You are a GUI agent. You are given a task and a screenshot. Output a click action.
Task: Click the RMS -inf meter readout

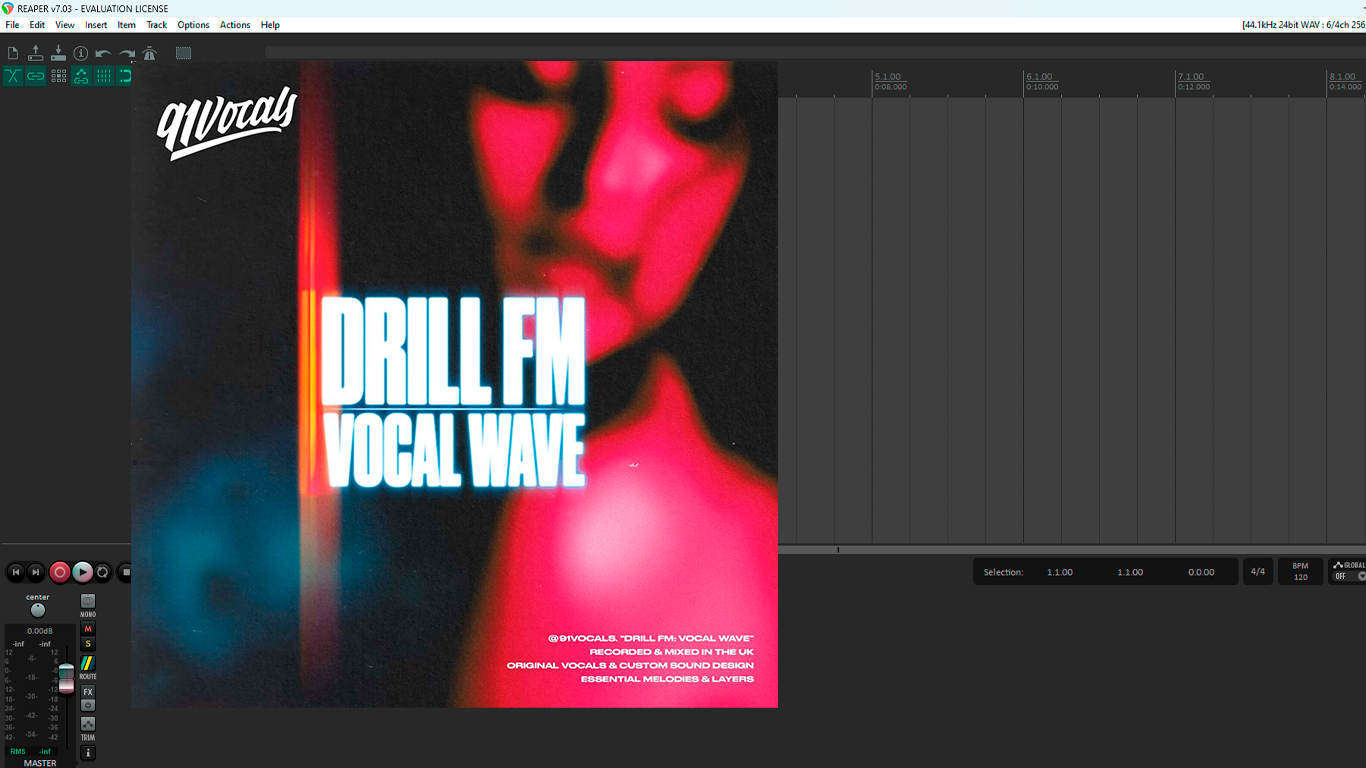[x=30, y=751]
